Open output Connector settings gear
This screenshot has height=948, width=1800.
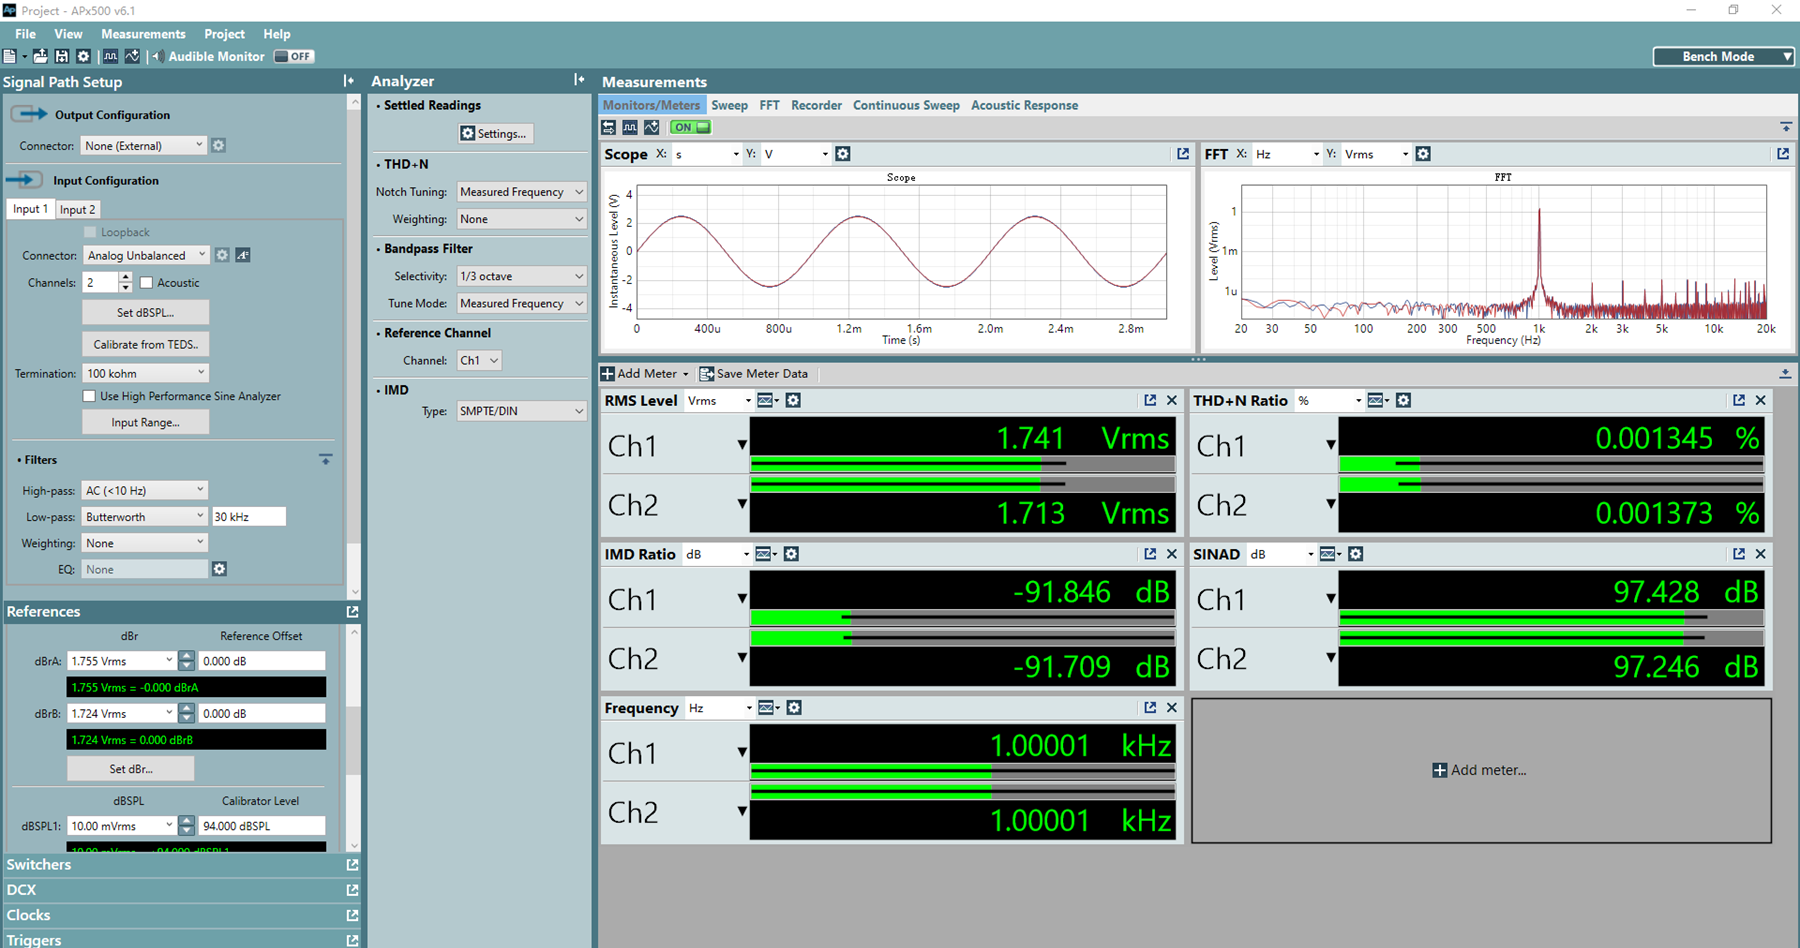(219, 146)
